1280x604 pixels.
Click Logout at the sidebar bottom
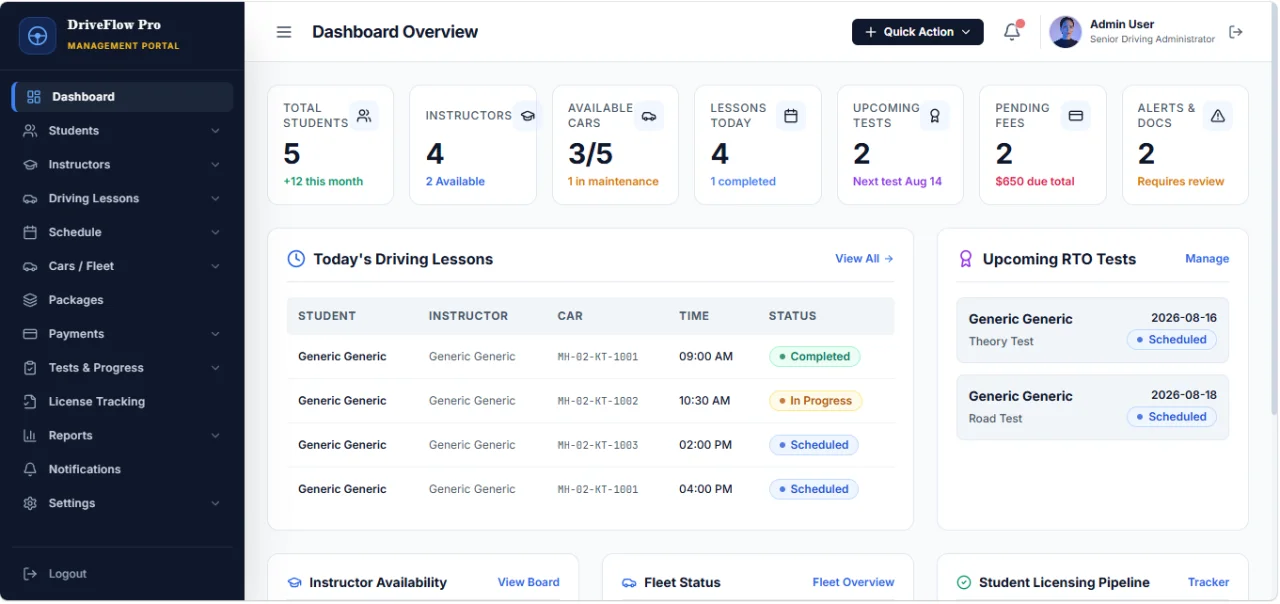(x=122, y=574)
